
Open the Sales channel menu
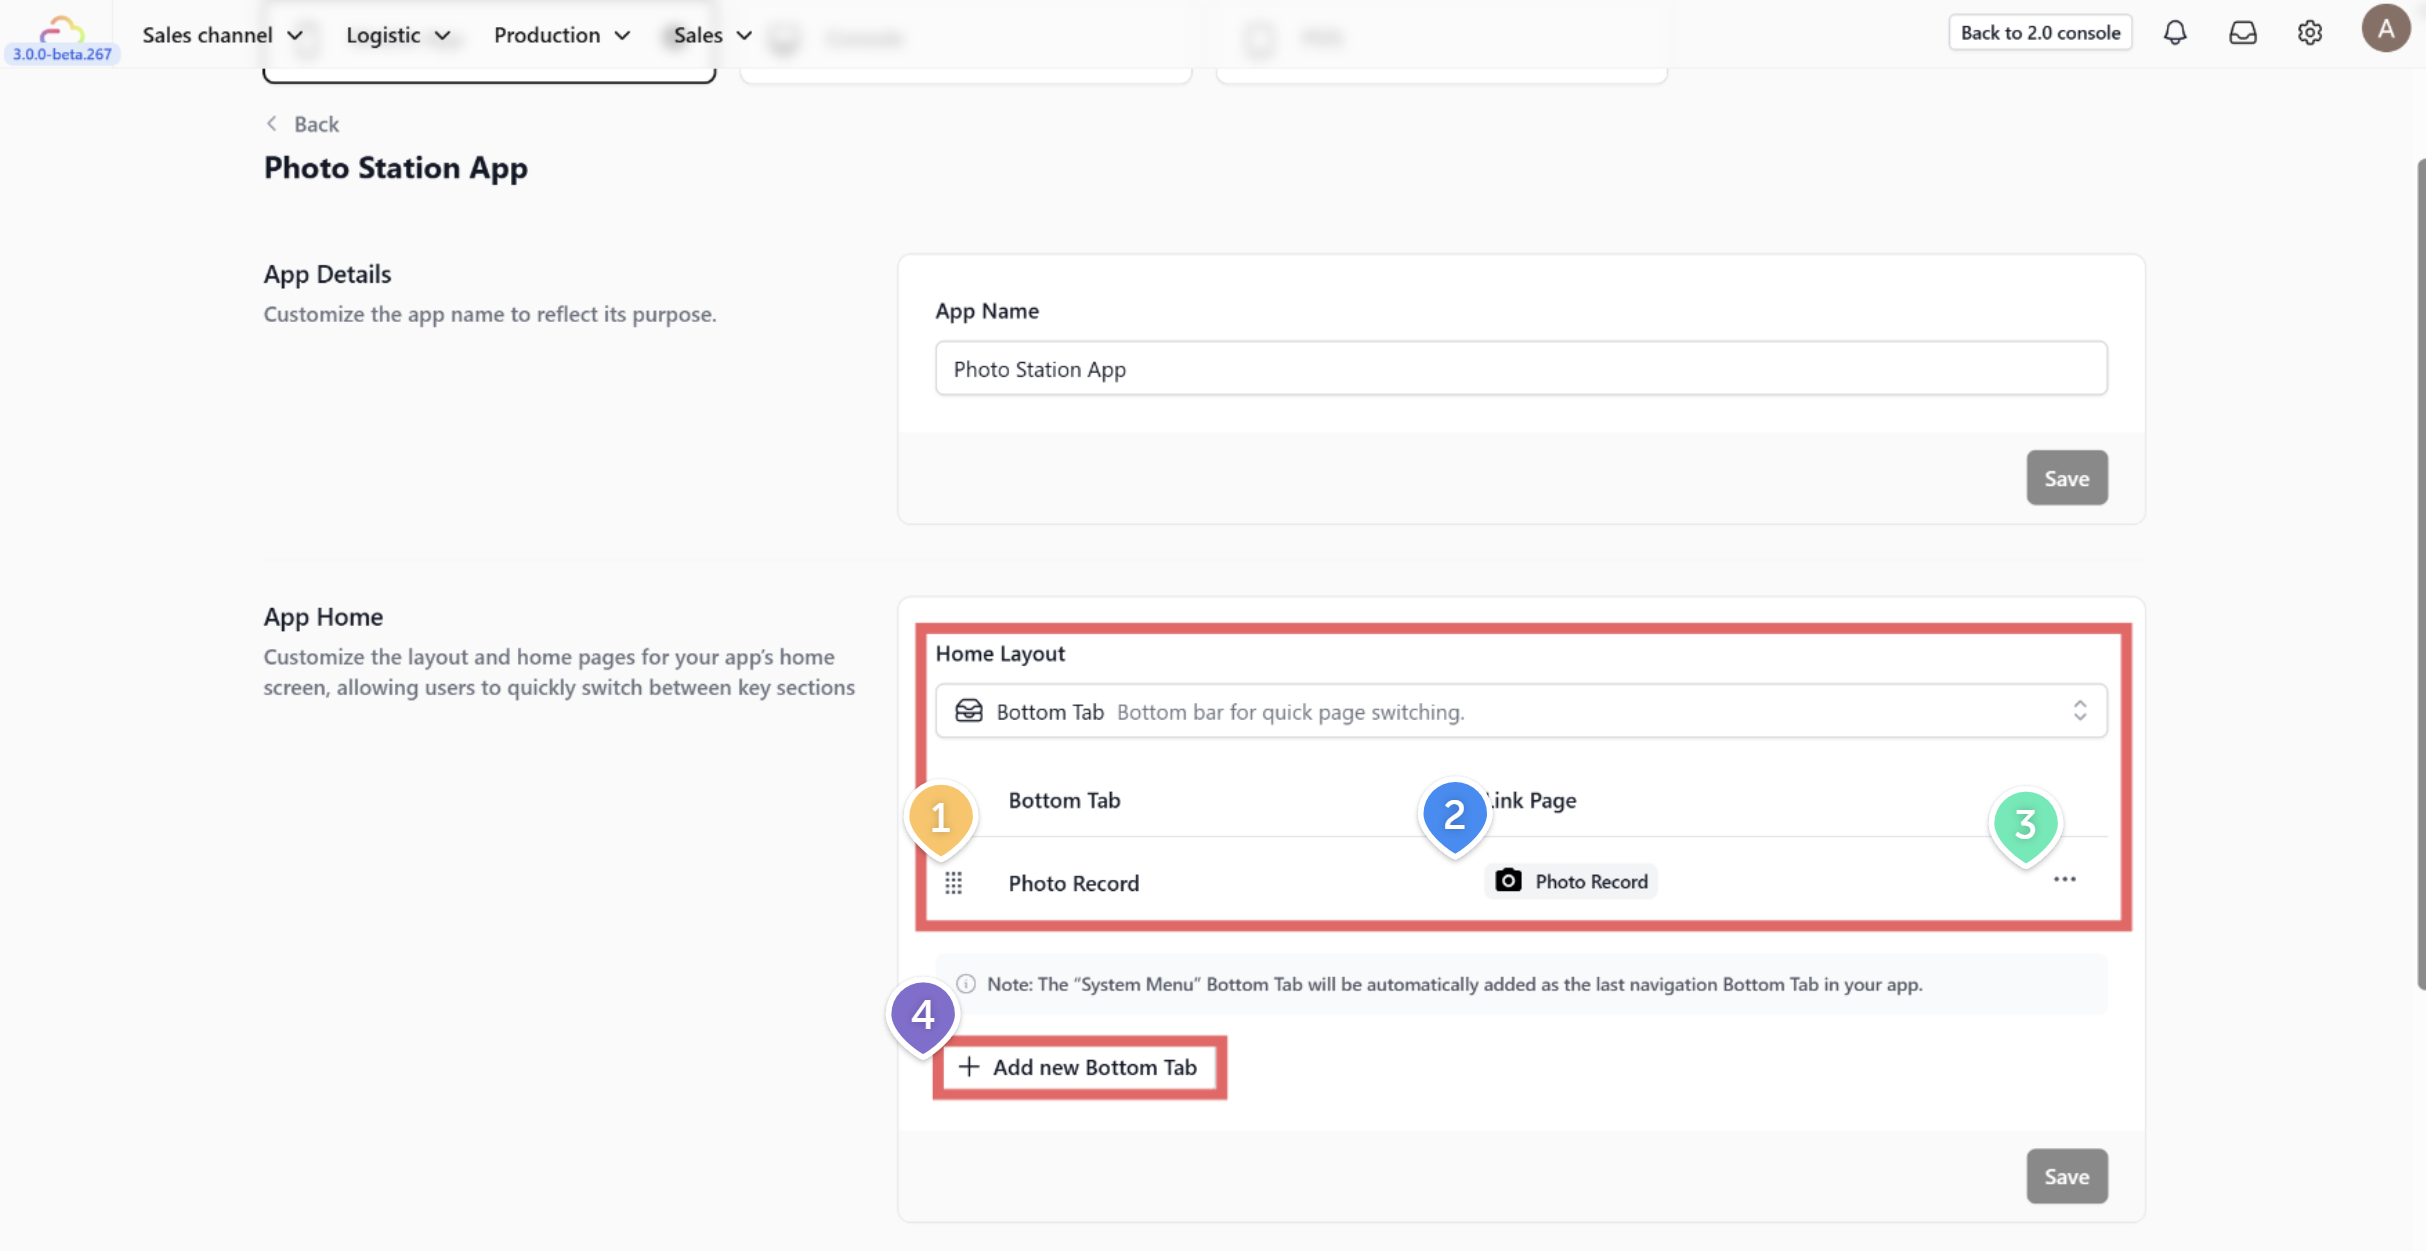222,35
